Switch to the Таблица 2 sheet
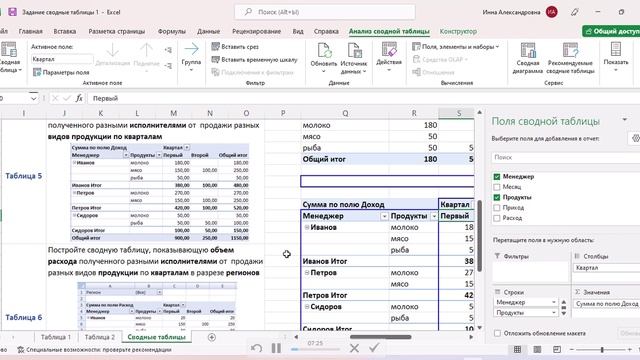Screen dimensions: 640x360 pyautogui.click(x=100, y=337)
